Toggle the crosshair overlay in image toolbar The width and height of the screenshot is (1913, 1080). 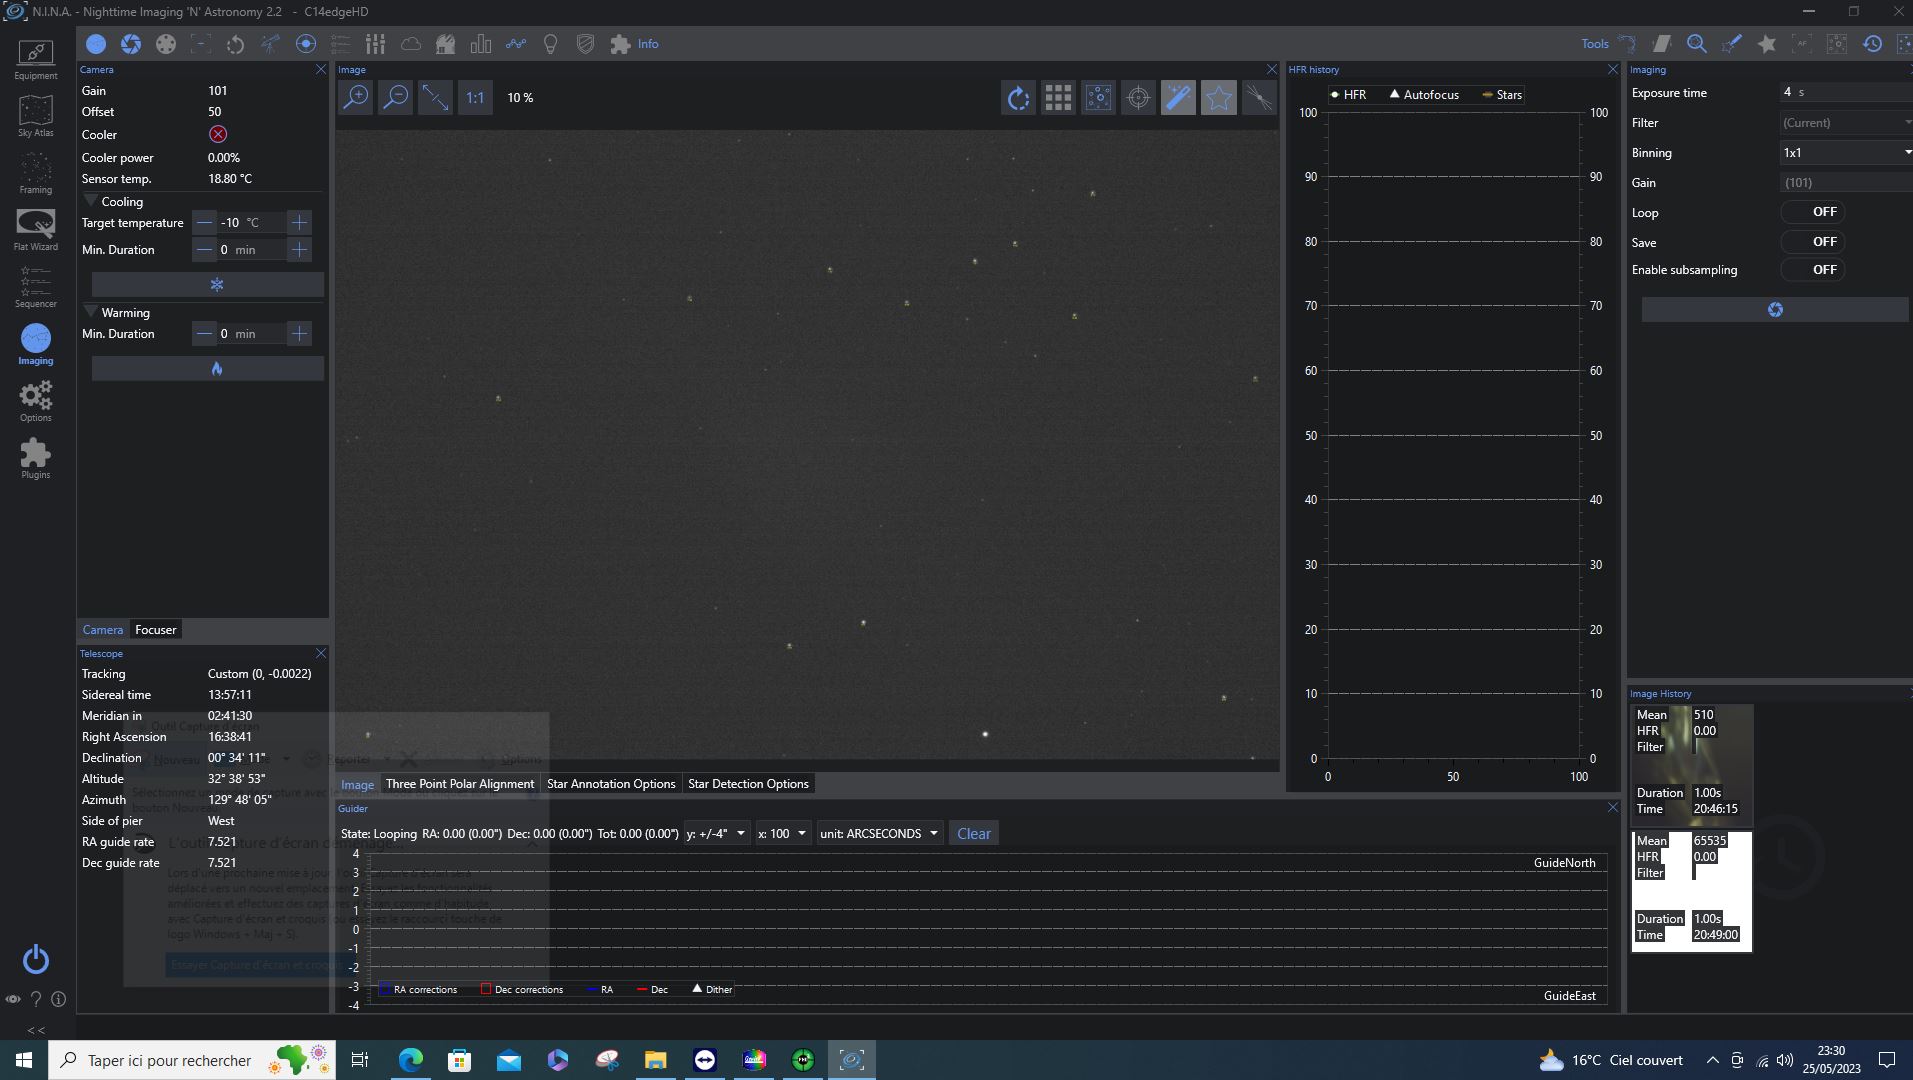pos(1138,98)
